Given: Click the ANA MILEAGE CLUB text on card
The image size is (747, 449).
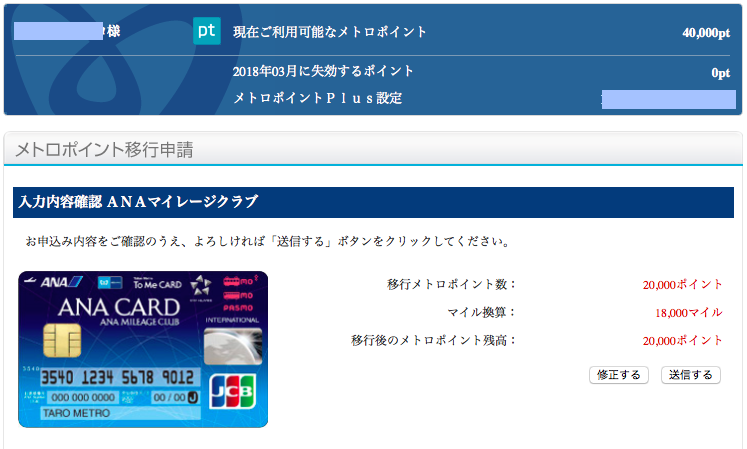Looking at the screenshot, I should point(140,322).
